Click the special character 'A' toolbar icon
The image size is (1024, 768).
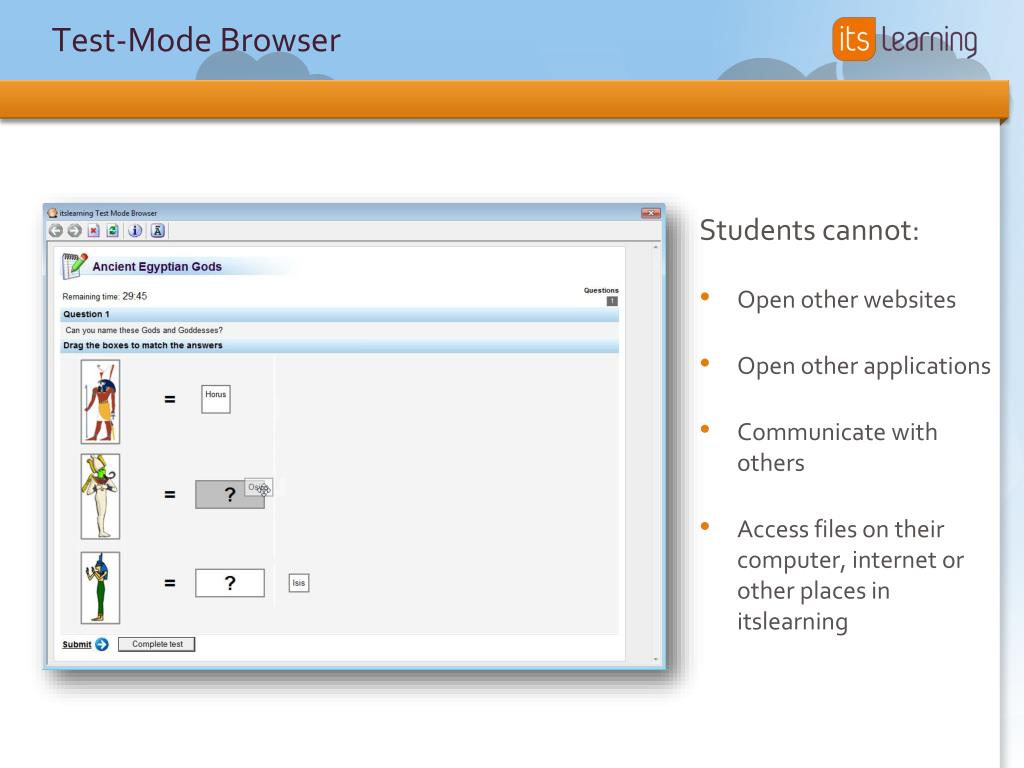(157, 231)
